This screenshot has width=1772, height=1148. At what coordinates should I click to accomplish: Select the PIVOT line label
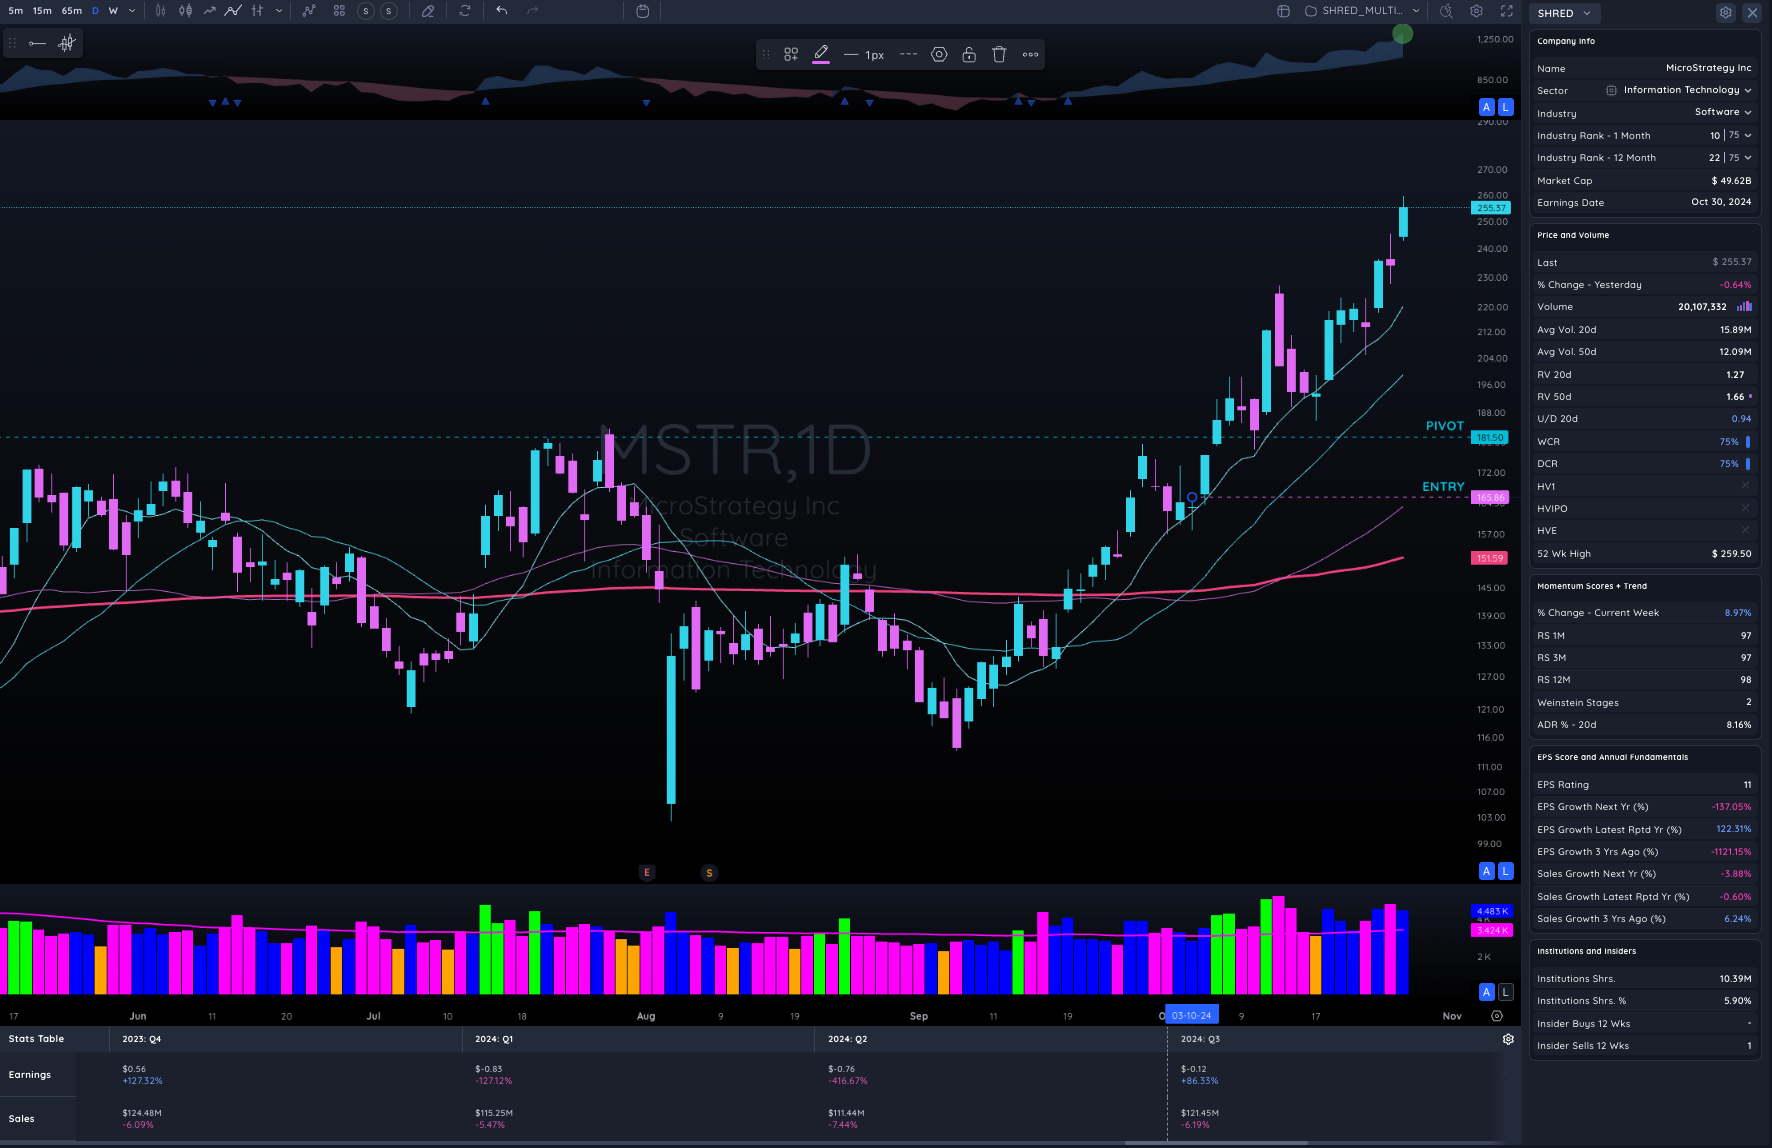click(x=1444, y=426)
